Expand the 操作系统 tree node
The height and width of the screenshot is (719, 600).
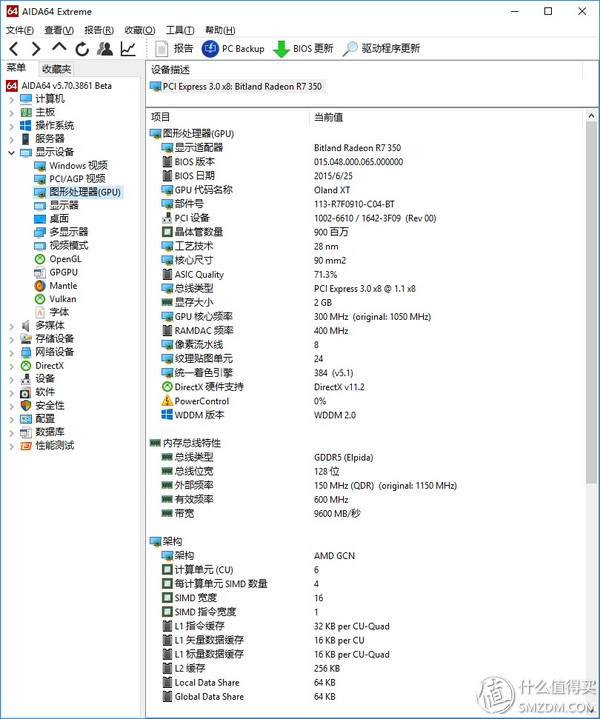(11, 126)
